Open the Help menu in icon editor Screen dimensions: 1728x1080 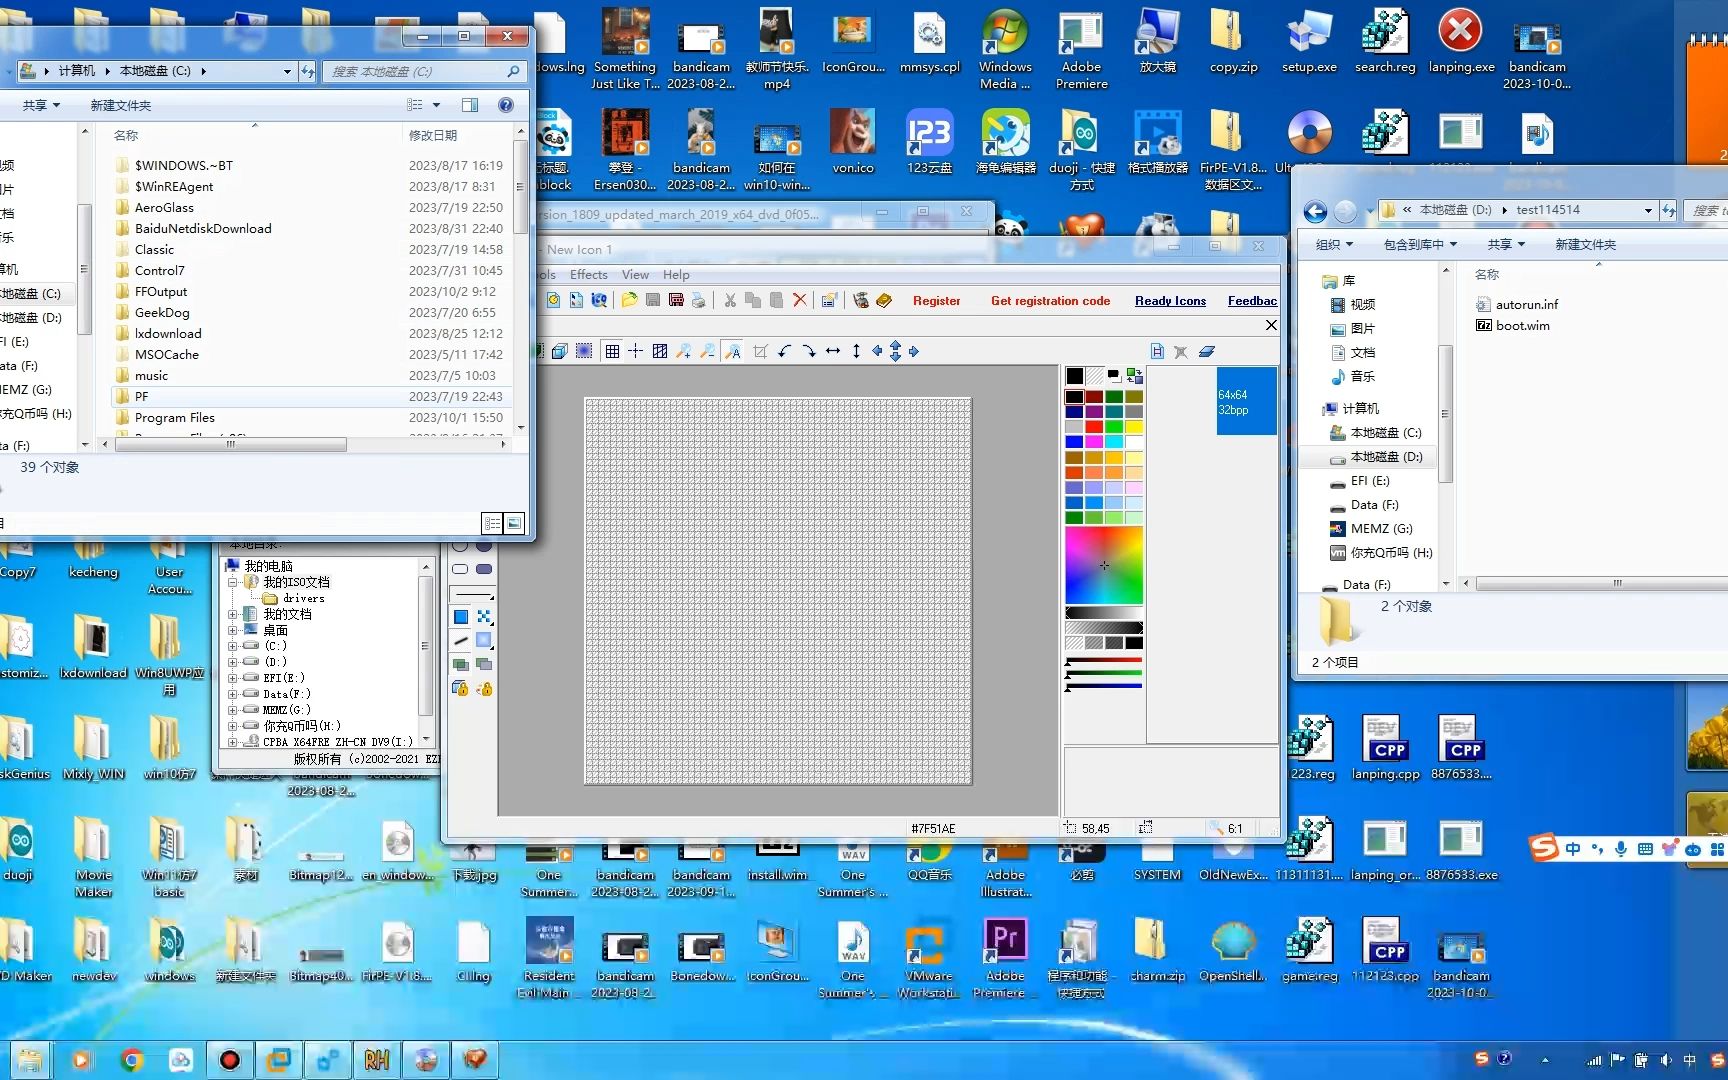coord(676,275)
